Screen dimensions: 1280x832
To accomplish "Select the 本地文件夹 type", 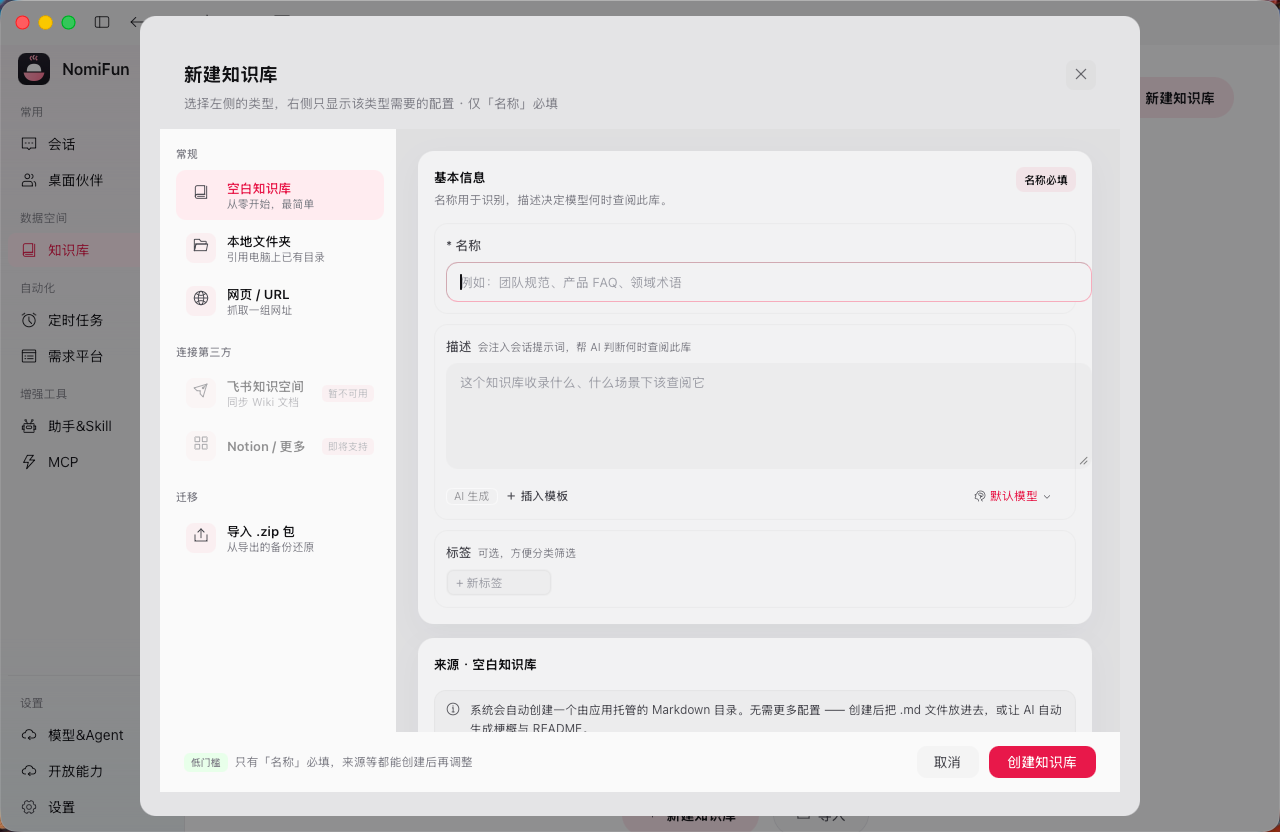I will point(280,249).
